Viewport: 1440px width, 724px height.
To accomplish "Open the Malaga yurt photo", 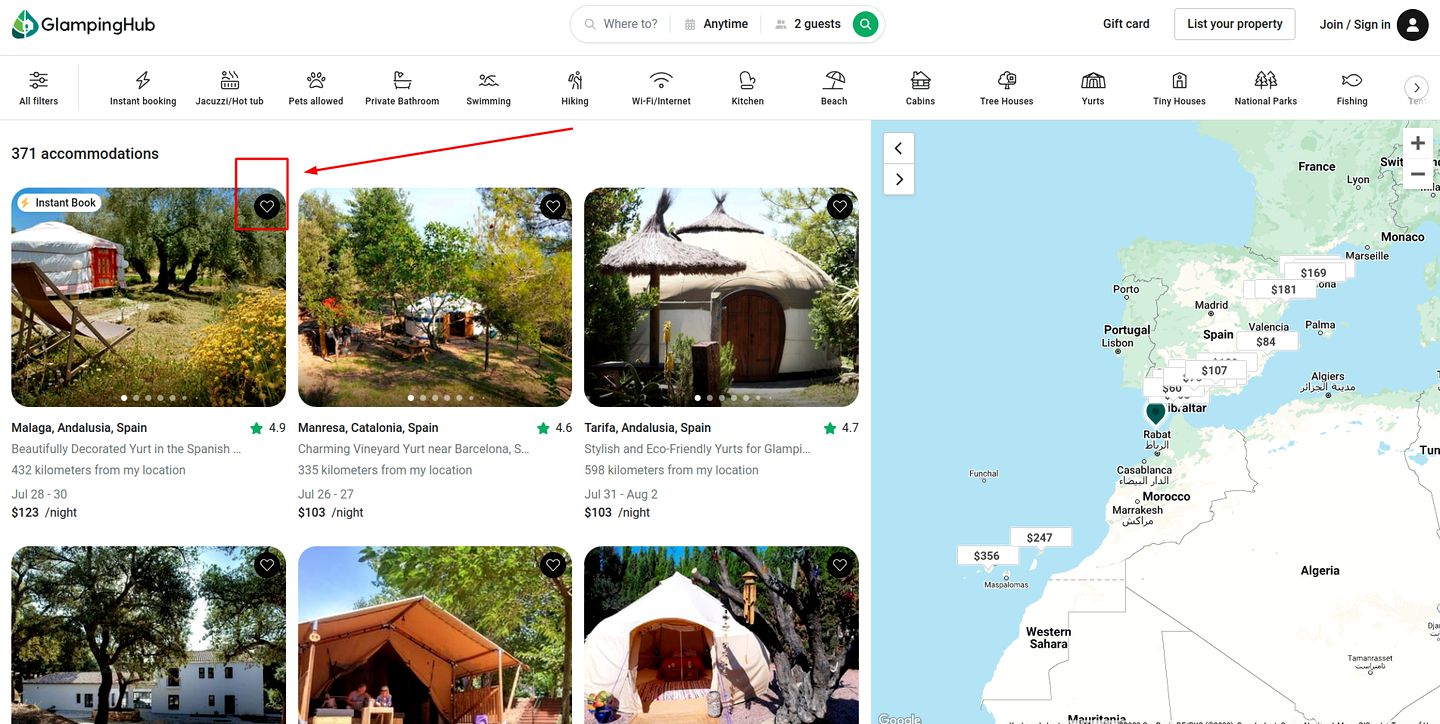I will 148,297.
